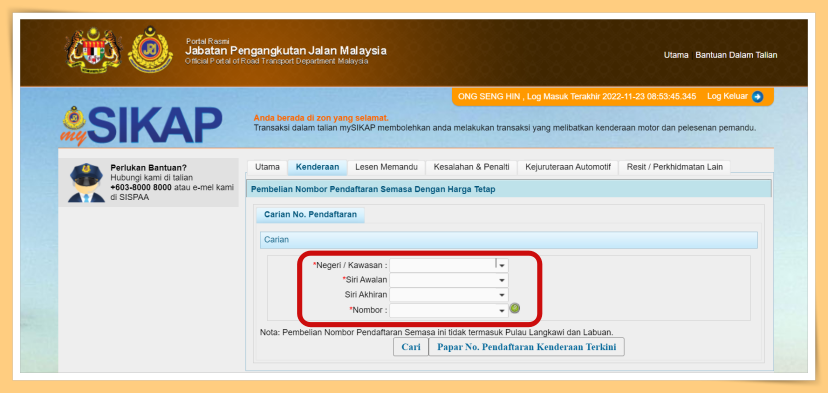
Task: Click the ONG SENG HIN login info text
Action: pos(577,97)
